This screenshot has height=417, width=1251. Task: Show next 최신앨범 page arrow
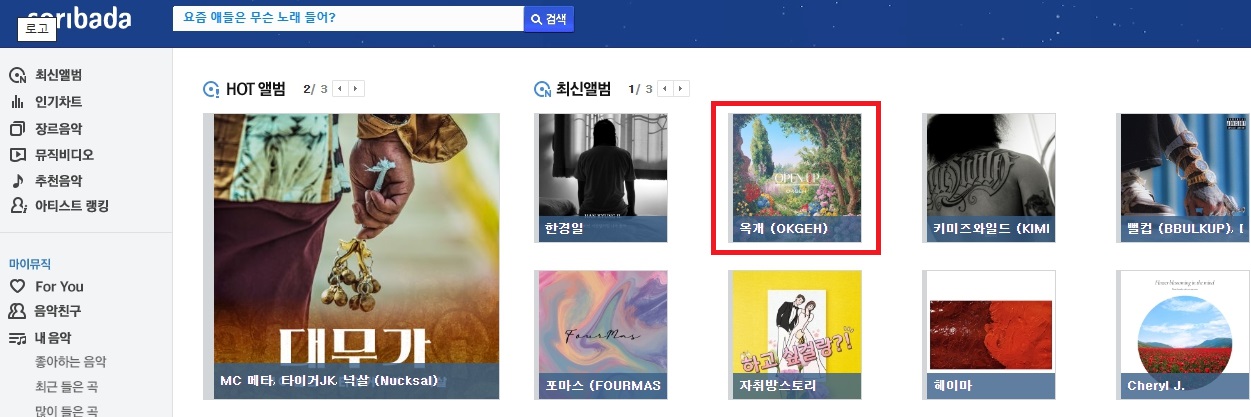point(682,89)
